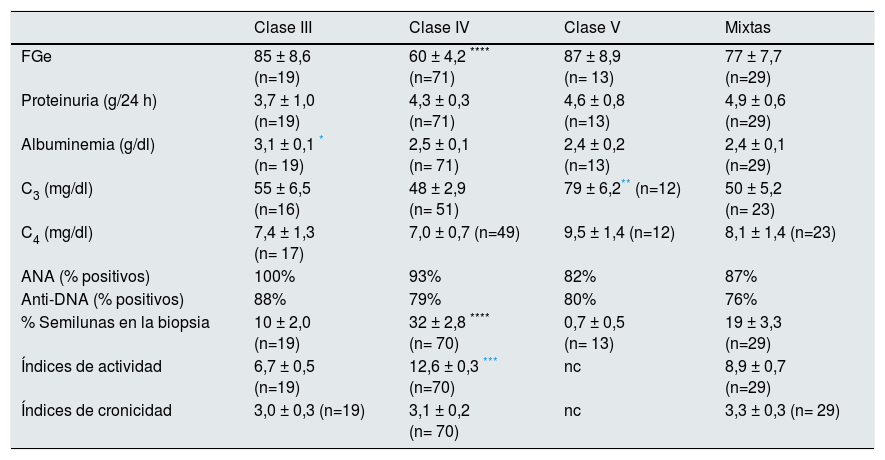This screenshot has width=885, height=460.
Task: Open the single-asterisk footnote in Albuminemia row
Action: coord(322,140)
